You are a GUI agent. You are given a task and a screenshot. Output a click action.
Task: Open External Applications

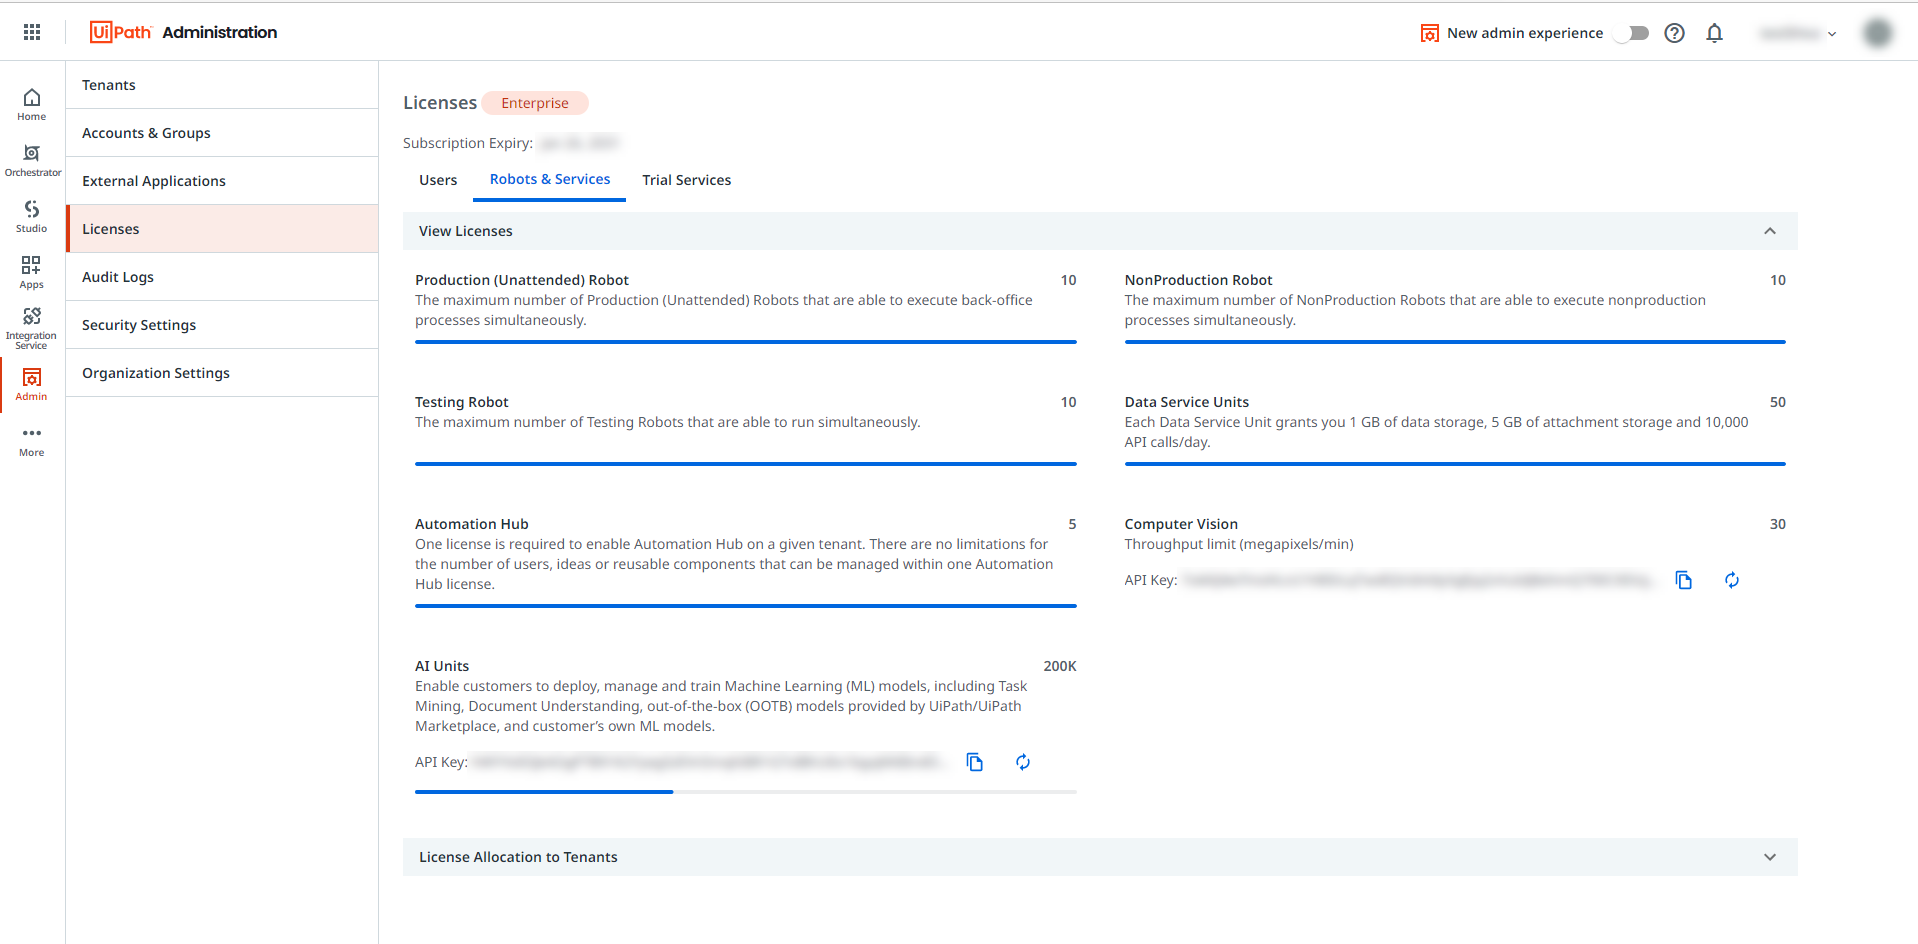[222, 181]
